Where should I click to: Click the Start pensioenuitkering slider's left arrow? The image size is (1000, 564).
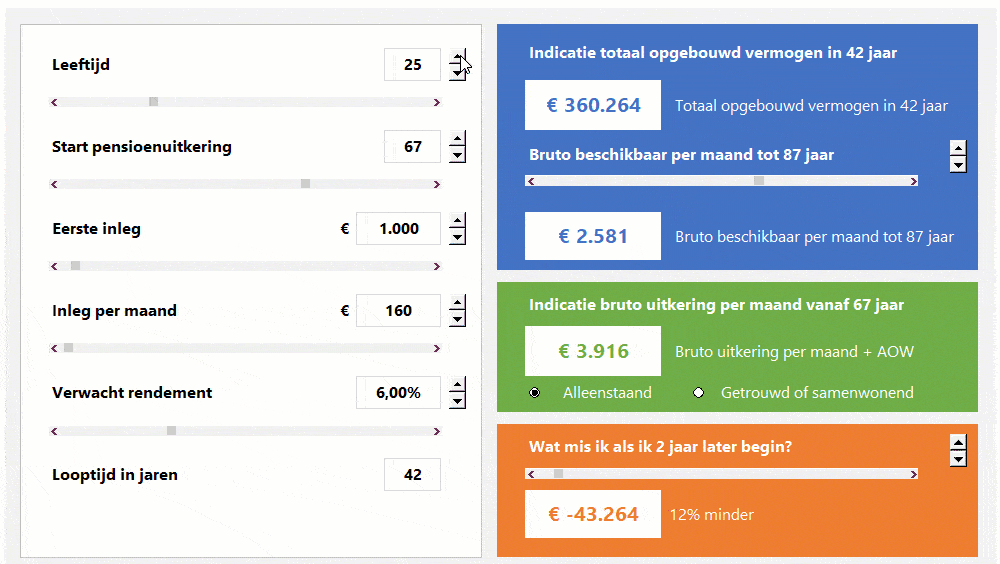(x=55, y=184)
